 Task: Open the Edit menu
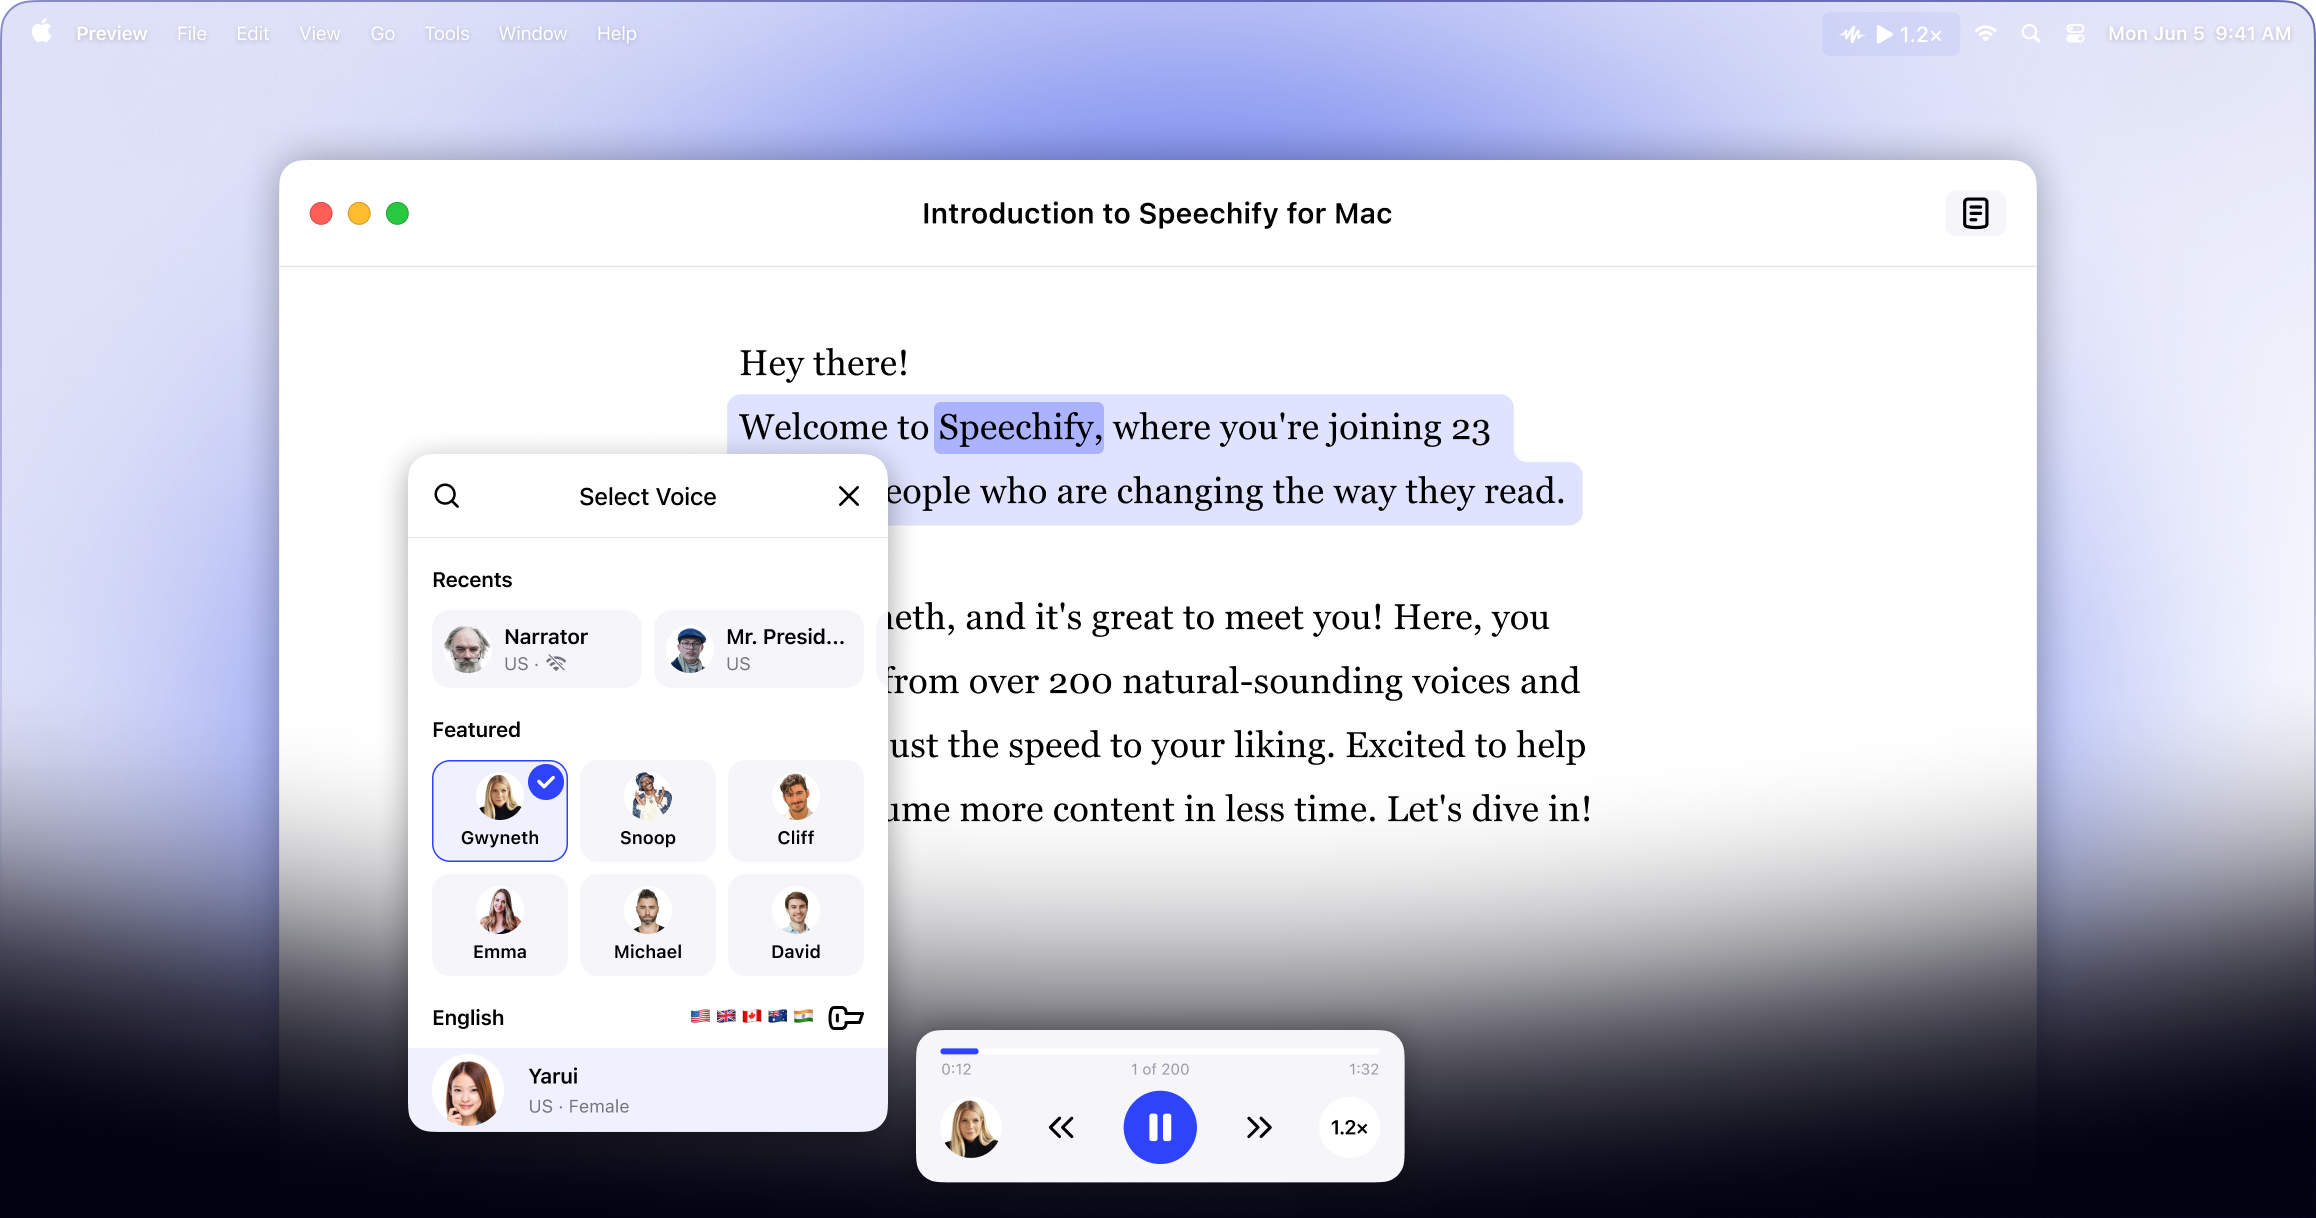click(253, 34)
